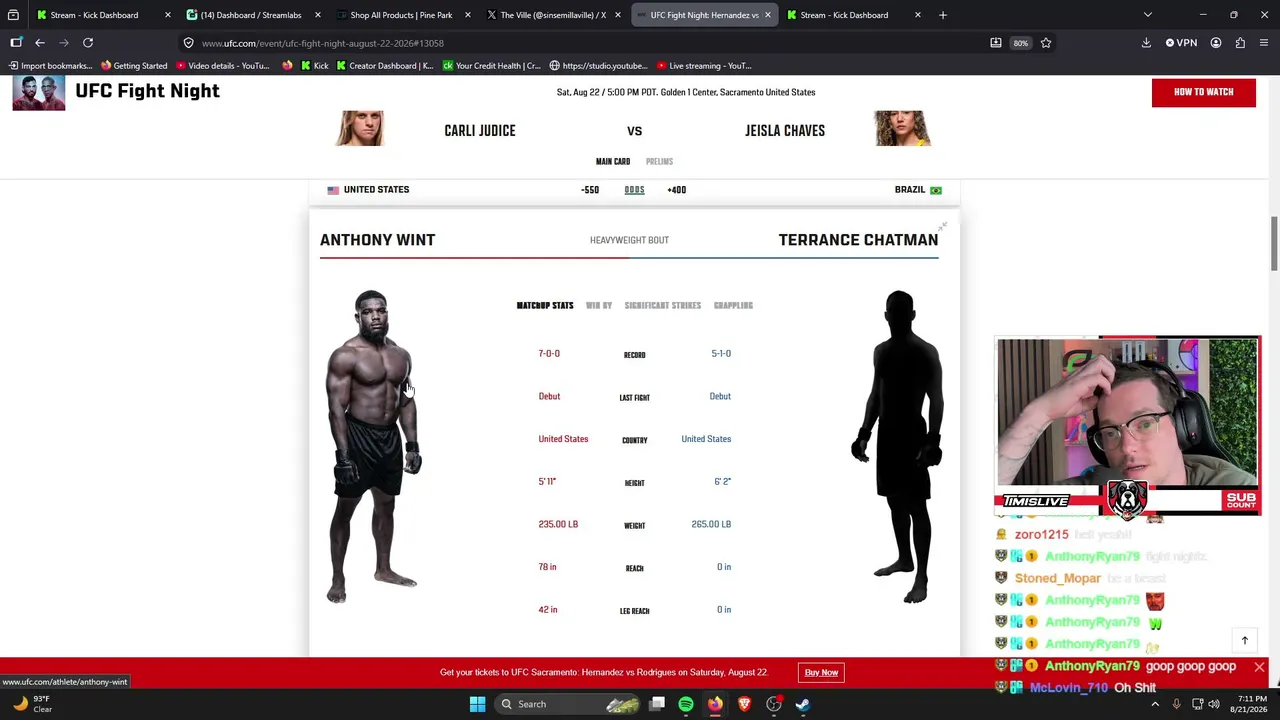Click Anthony Wint's fighter photo
Viewport: 1280px width, 720px height.
[372, 447]
